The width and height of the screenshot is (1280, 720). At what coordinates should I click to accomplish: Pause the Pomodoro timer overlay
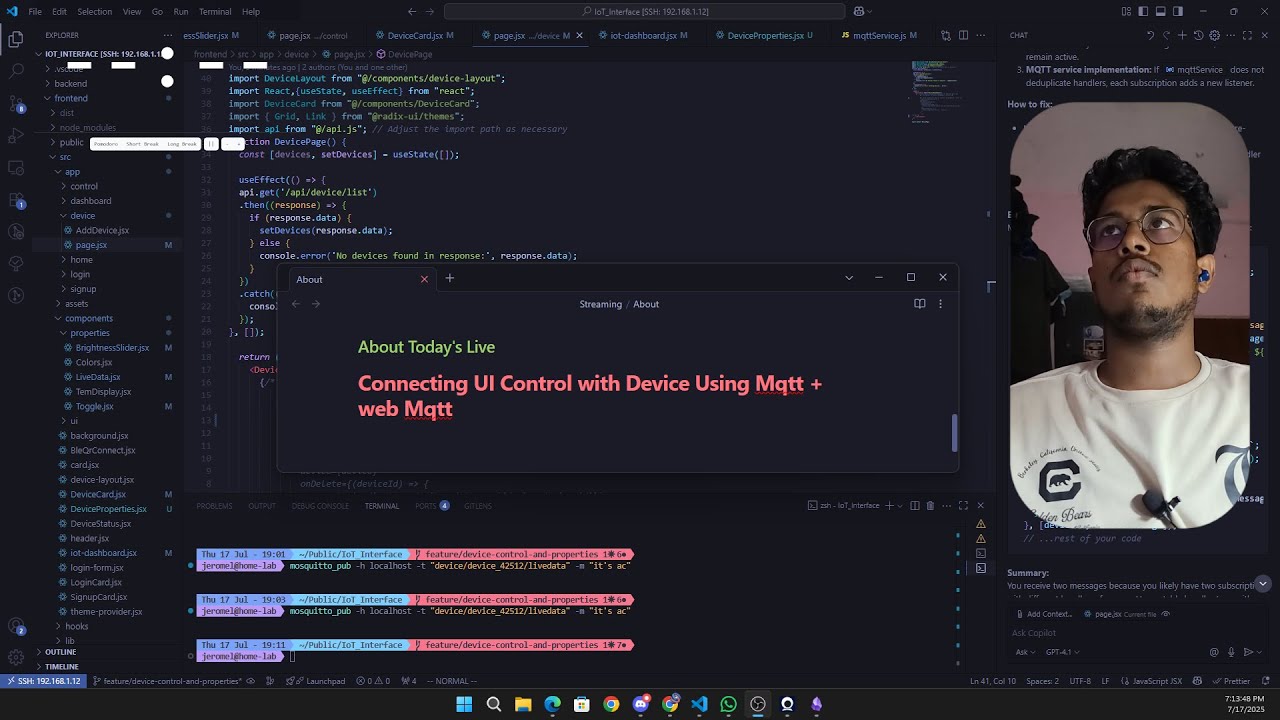click(x=211, y=144)
